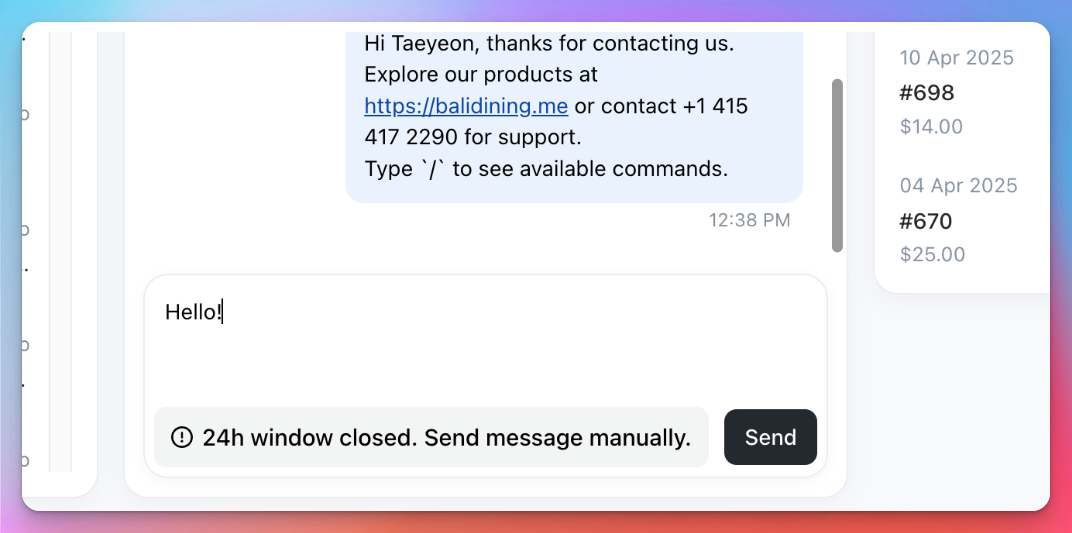Click the narrow left sidebar strip
Screen dimensions: 1072x533
[x=60, y=251]
